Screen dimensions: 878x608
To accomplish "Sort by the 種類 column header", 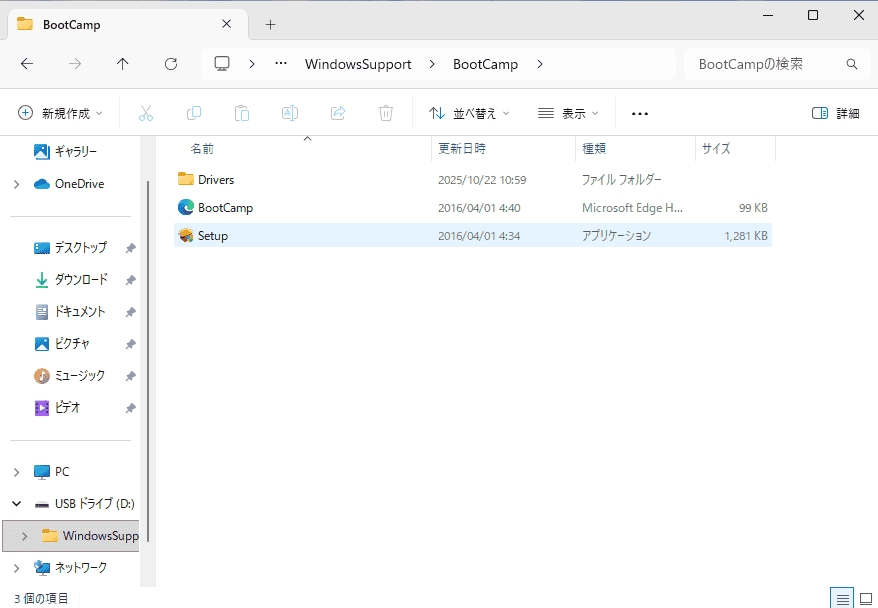I will pyautogui.click(x=594, y=148).
